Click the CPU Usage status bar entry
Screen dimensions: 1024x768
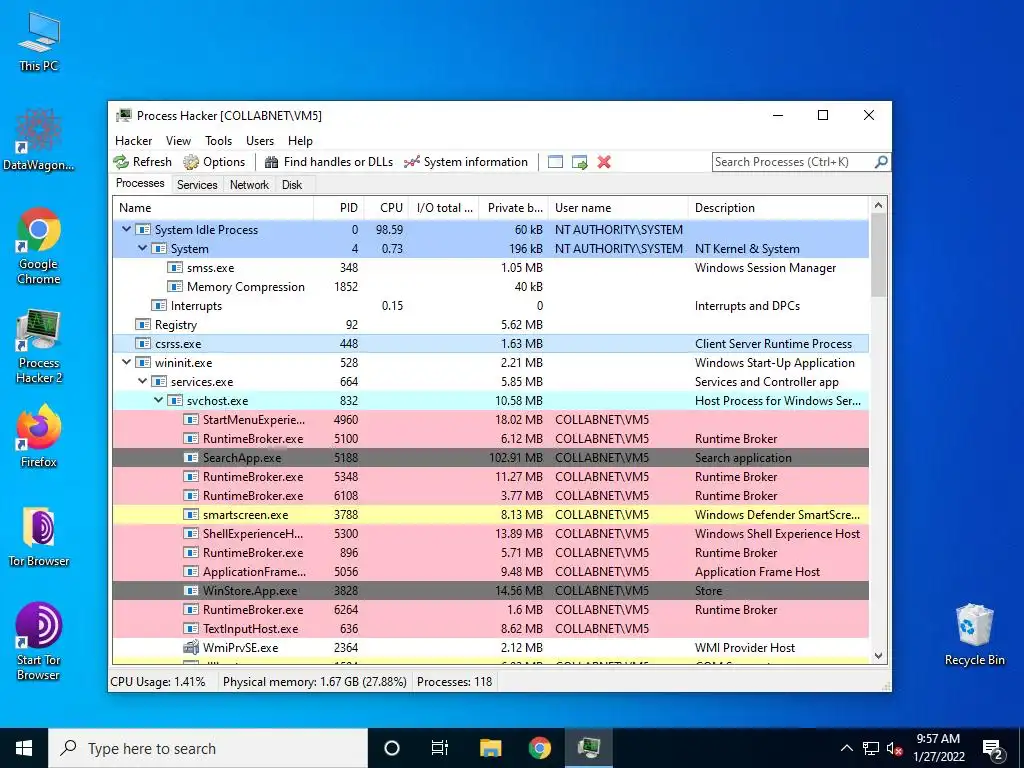point(157,682)
